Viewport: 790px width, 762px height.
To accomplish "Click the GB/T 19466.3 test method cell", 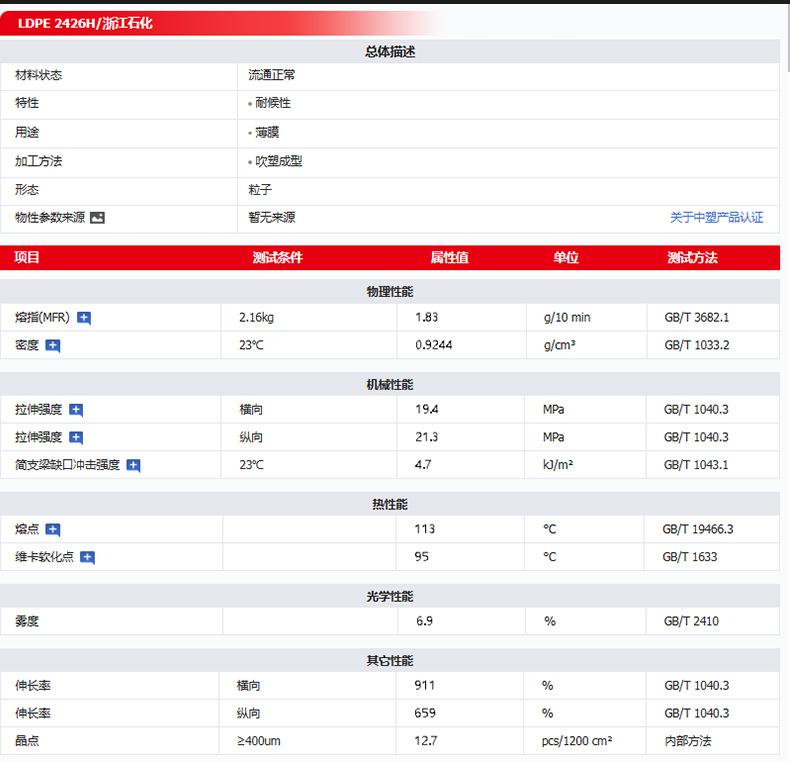I will click(x=697, y=529).
